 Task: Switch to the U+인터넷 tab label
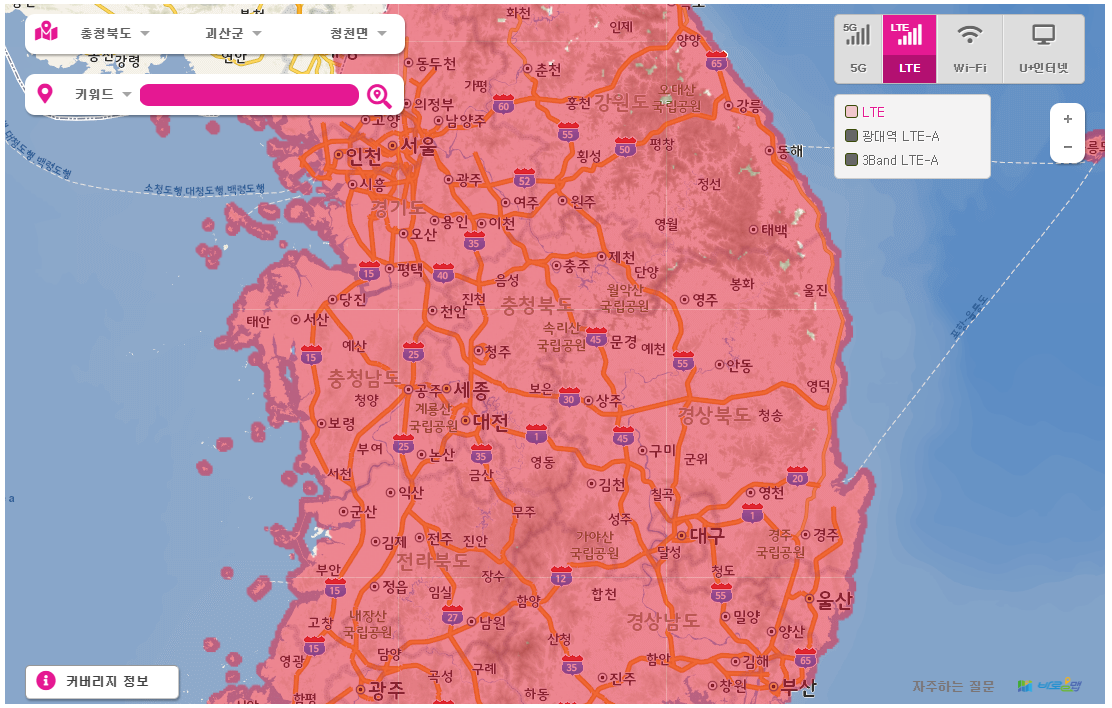[x=1043, y=68]
